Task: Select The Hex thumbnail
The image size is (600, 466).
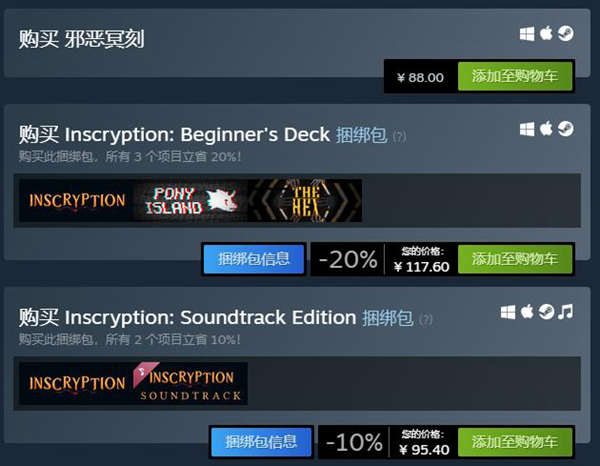Action: point(304,200)
